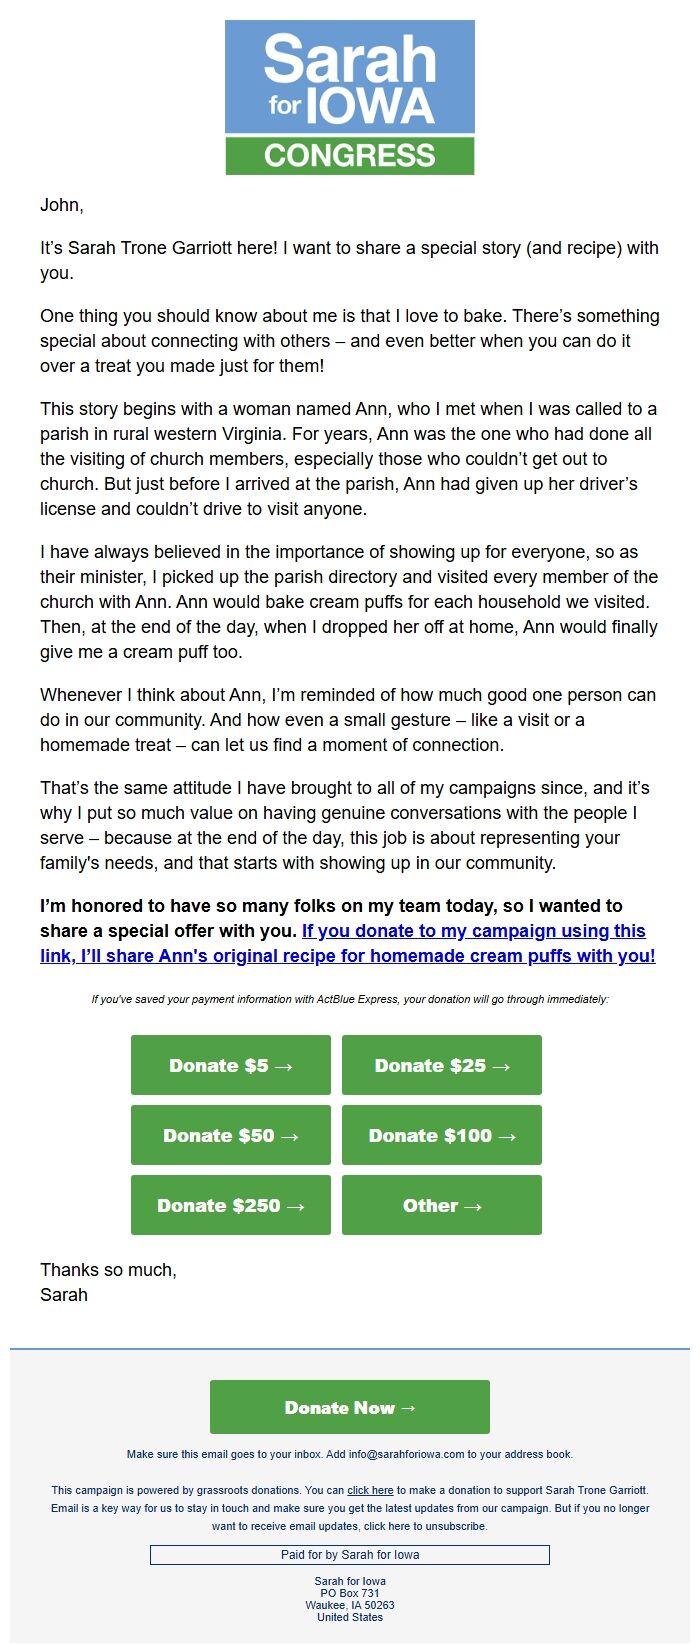The image size is (700, 1644).
Task: Follow the footer "click here" donation link
Action: point(369,1490)
